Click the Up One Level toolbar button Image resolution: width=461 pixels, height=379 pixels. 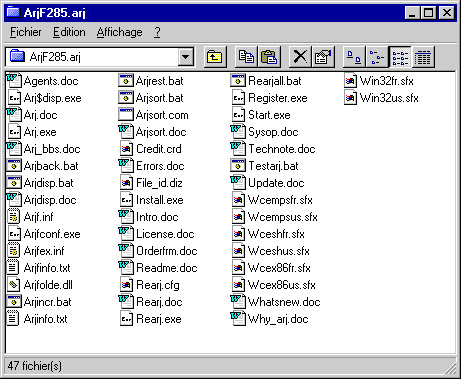(215, 57)
